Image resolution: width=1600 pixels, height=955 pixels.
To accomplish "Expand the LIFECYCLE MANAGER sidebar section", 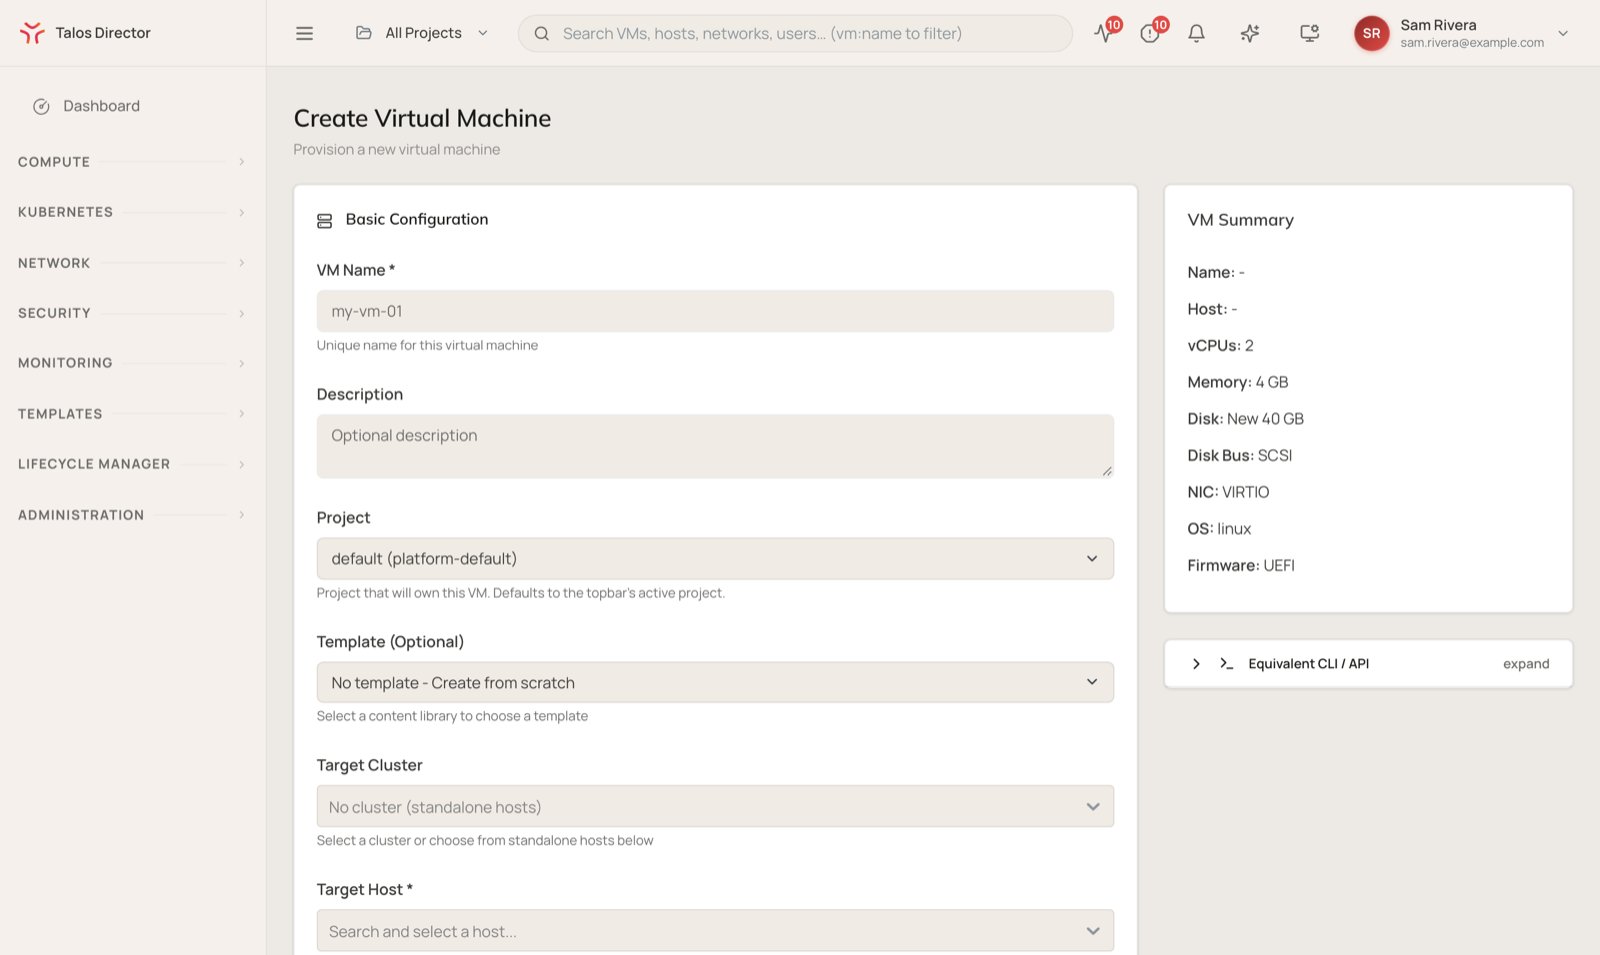I will (131, 464).
